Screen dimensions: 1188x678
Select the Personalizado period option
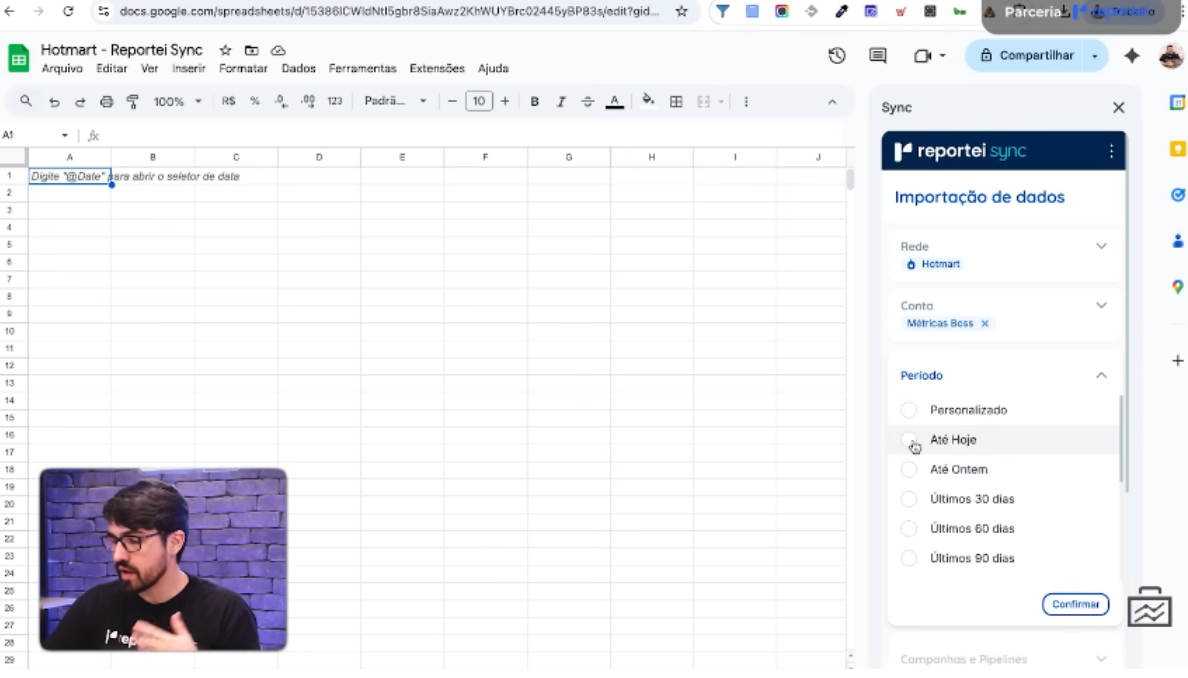[x=909, y=410]
